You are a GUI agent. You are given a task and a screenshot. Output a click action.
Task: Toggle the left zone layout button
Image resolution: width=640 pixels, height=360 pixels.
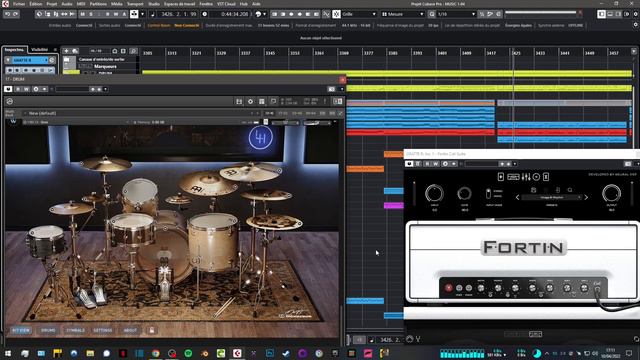602,14
